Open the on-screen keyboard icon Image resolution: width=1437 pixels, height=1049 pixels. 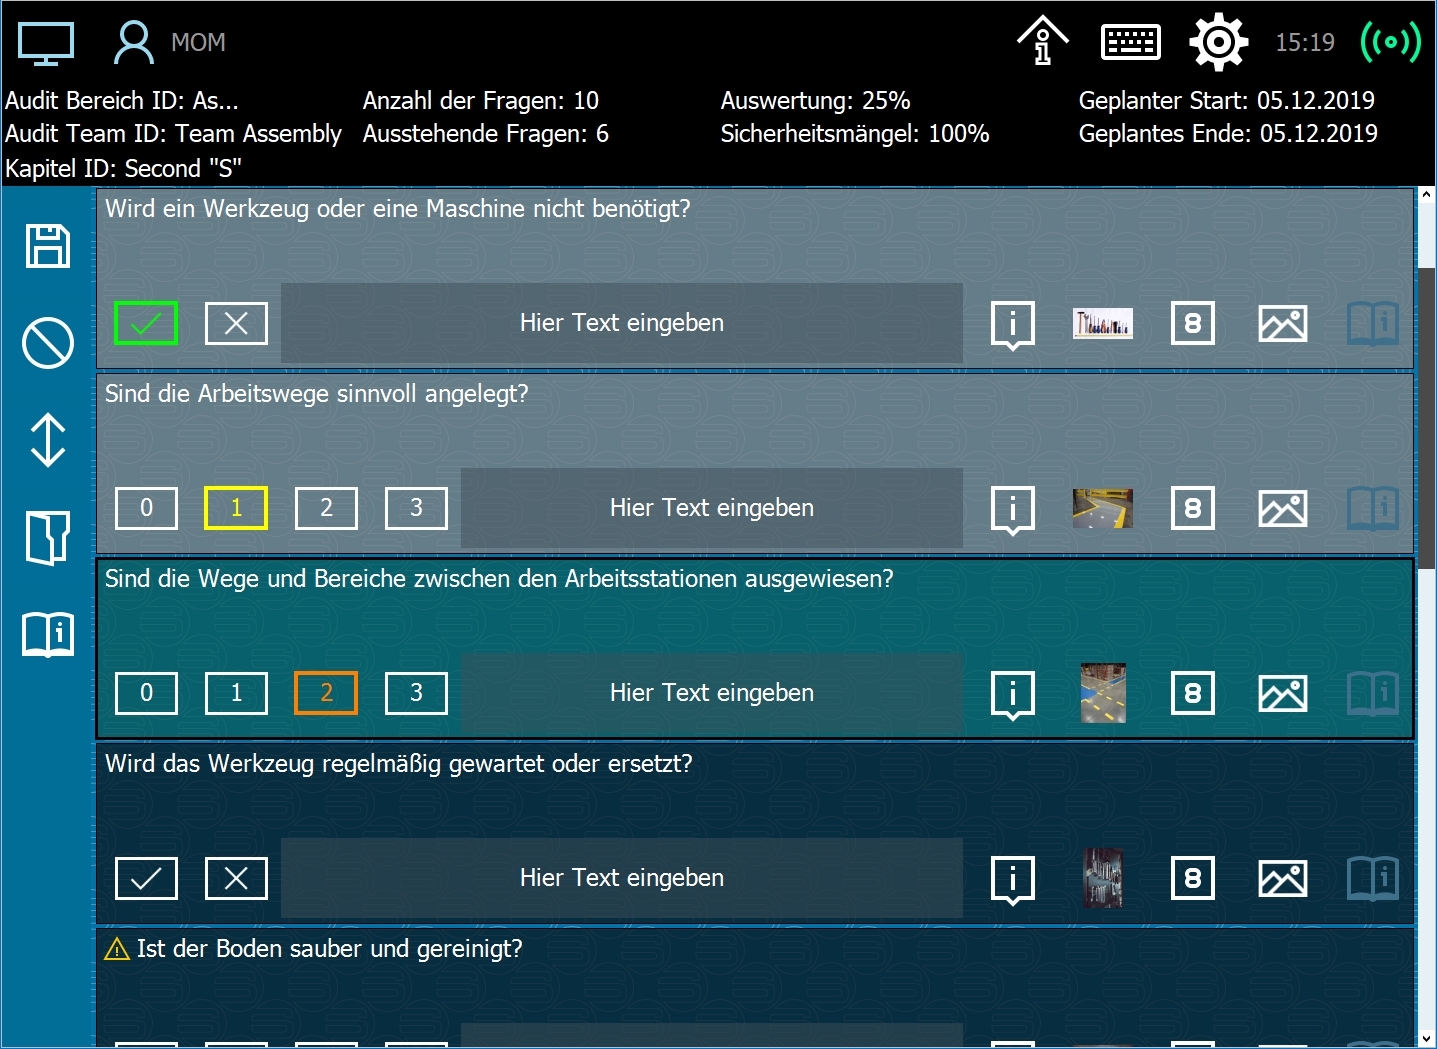(x=1130, y=42)
